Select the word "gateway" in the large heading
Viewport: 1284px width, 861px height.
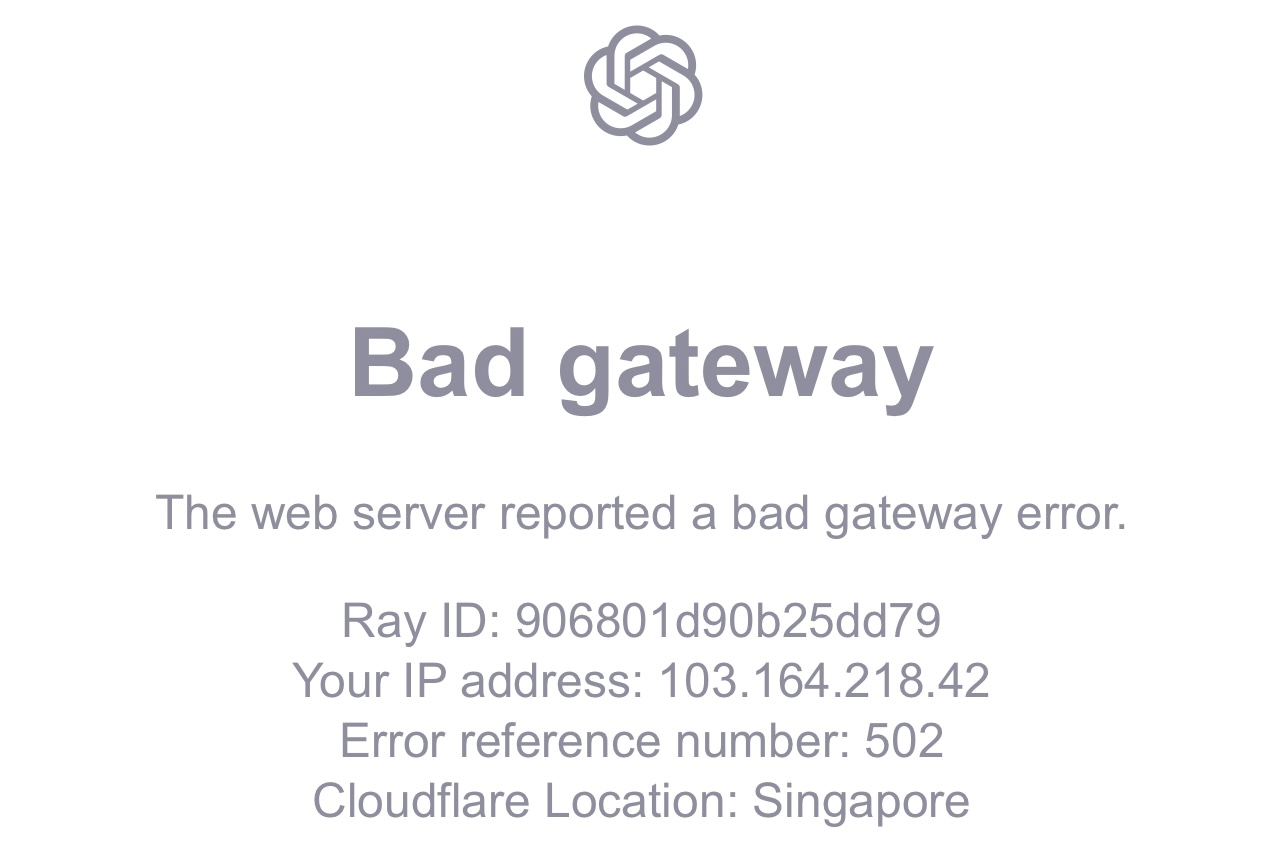[746, 372]
